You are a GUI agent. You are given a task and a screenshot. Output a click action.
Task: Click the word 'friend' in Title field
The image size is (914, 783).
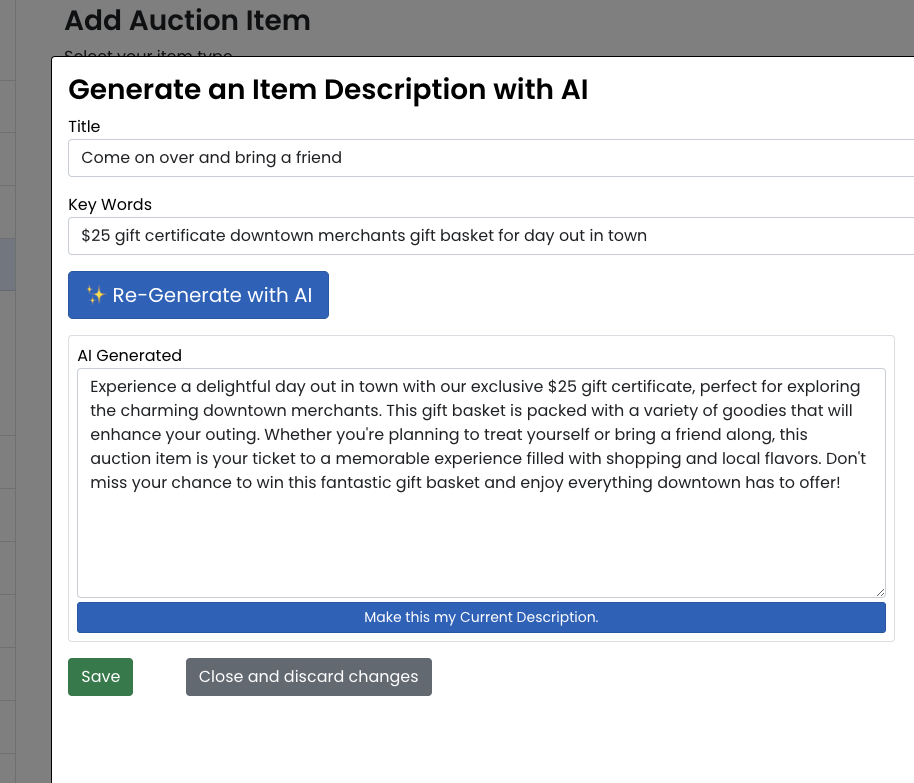tap(317, 158)
